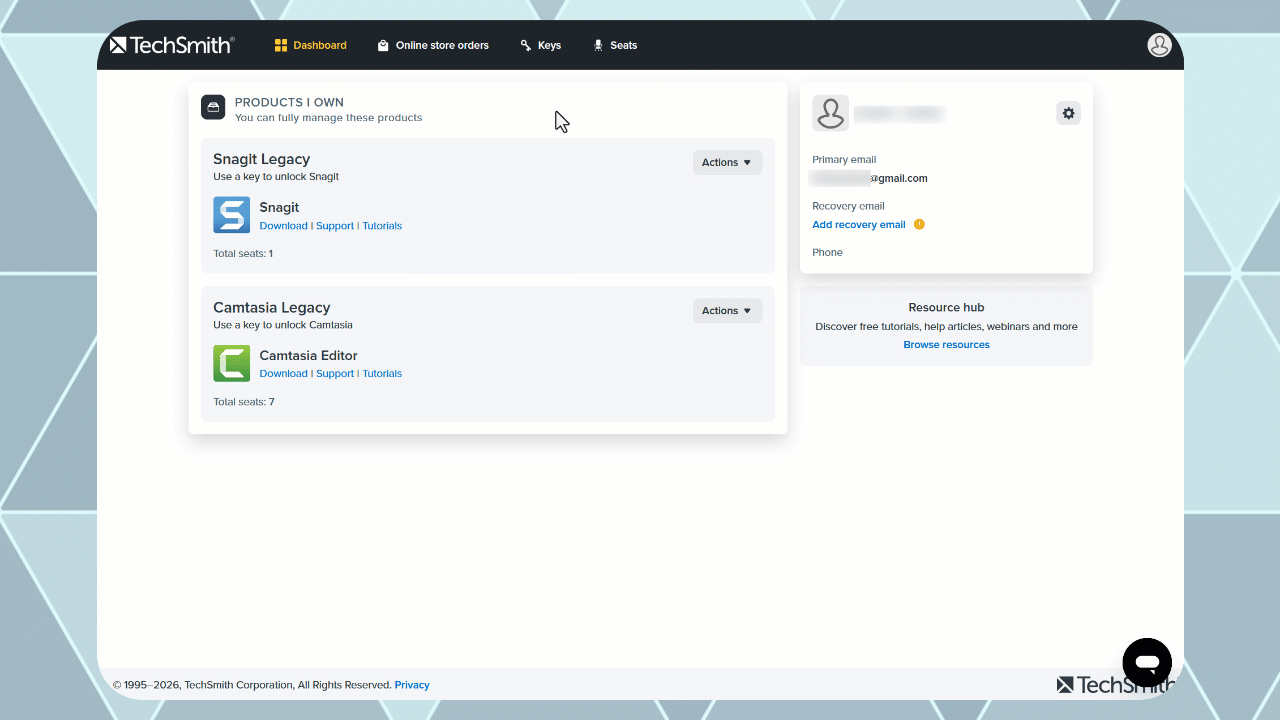Go to the Keys tab
Viewport: 1280px width, 720px height.
(x=541, y=45)
